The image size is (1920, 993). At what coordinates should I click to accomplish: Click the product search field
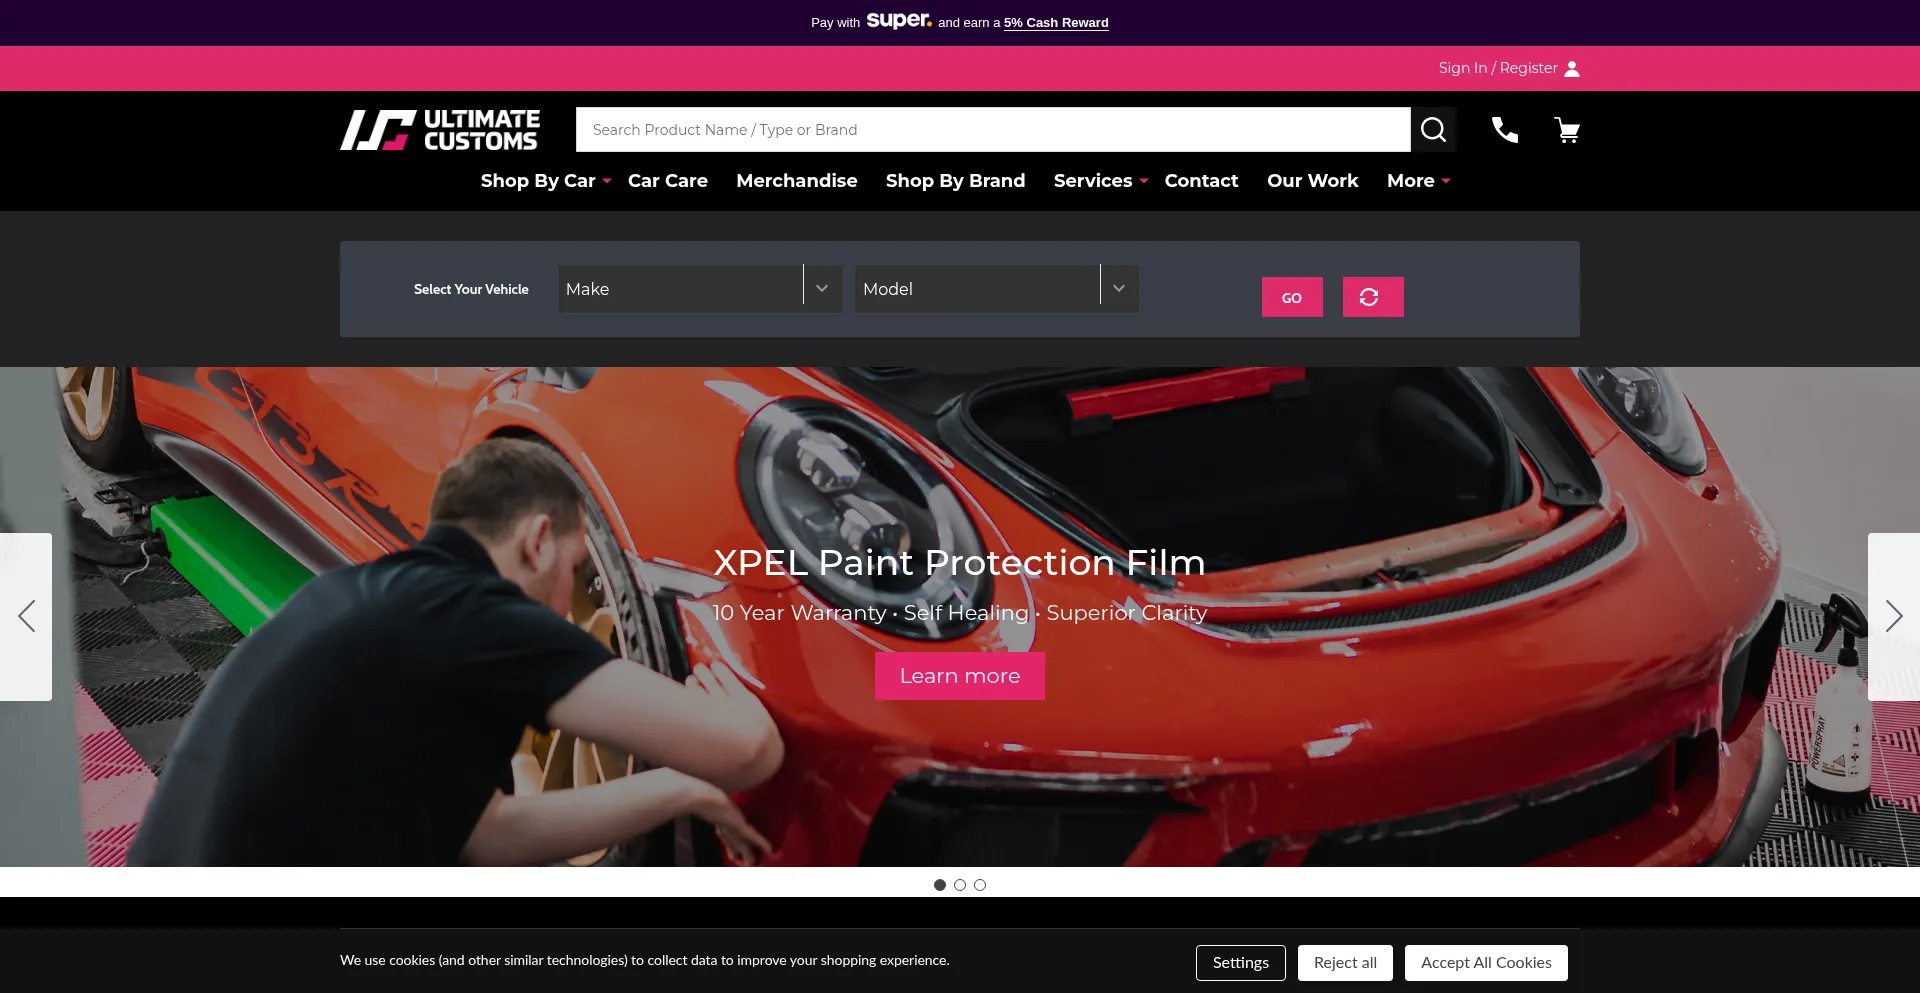992,130
